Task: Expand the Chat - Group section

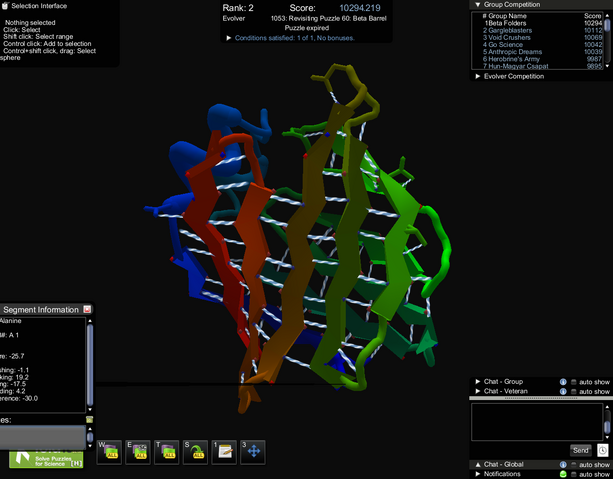Action: pyautogui.click(x=478, y=382)
